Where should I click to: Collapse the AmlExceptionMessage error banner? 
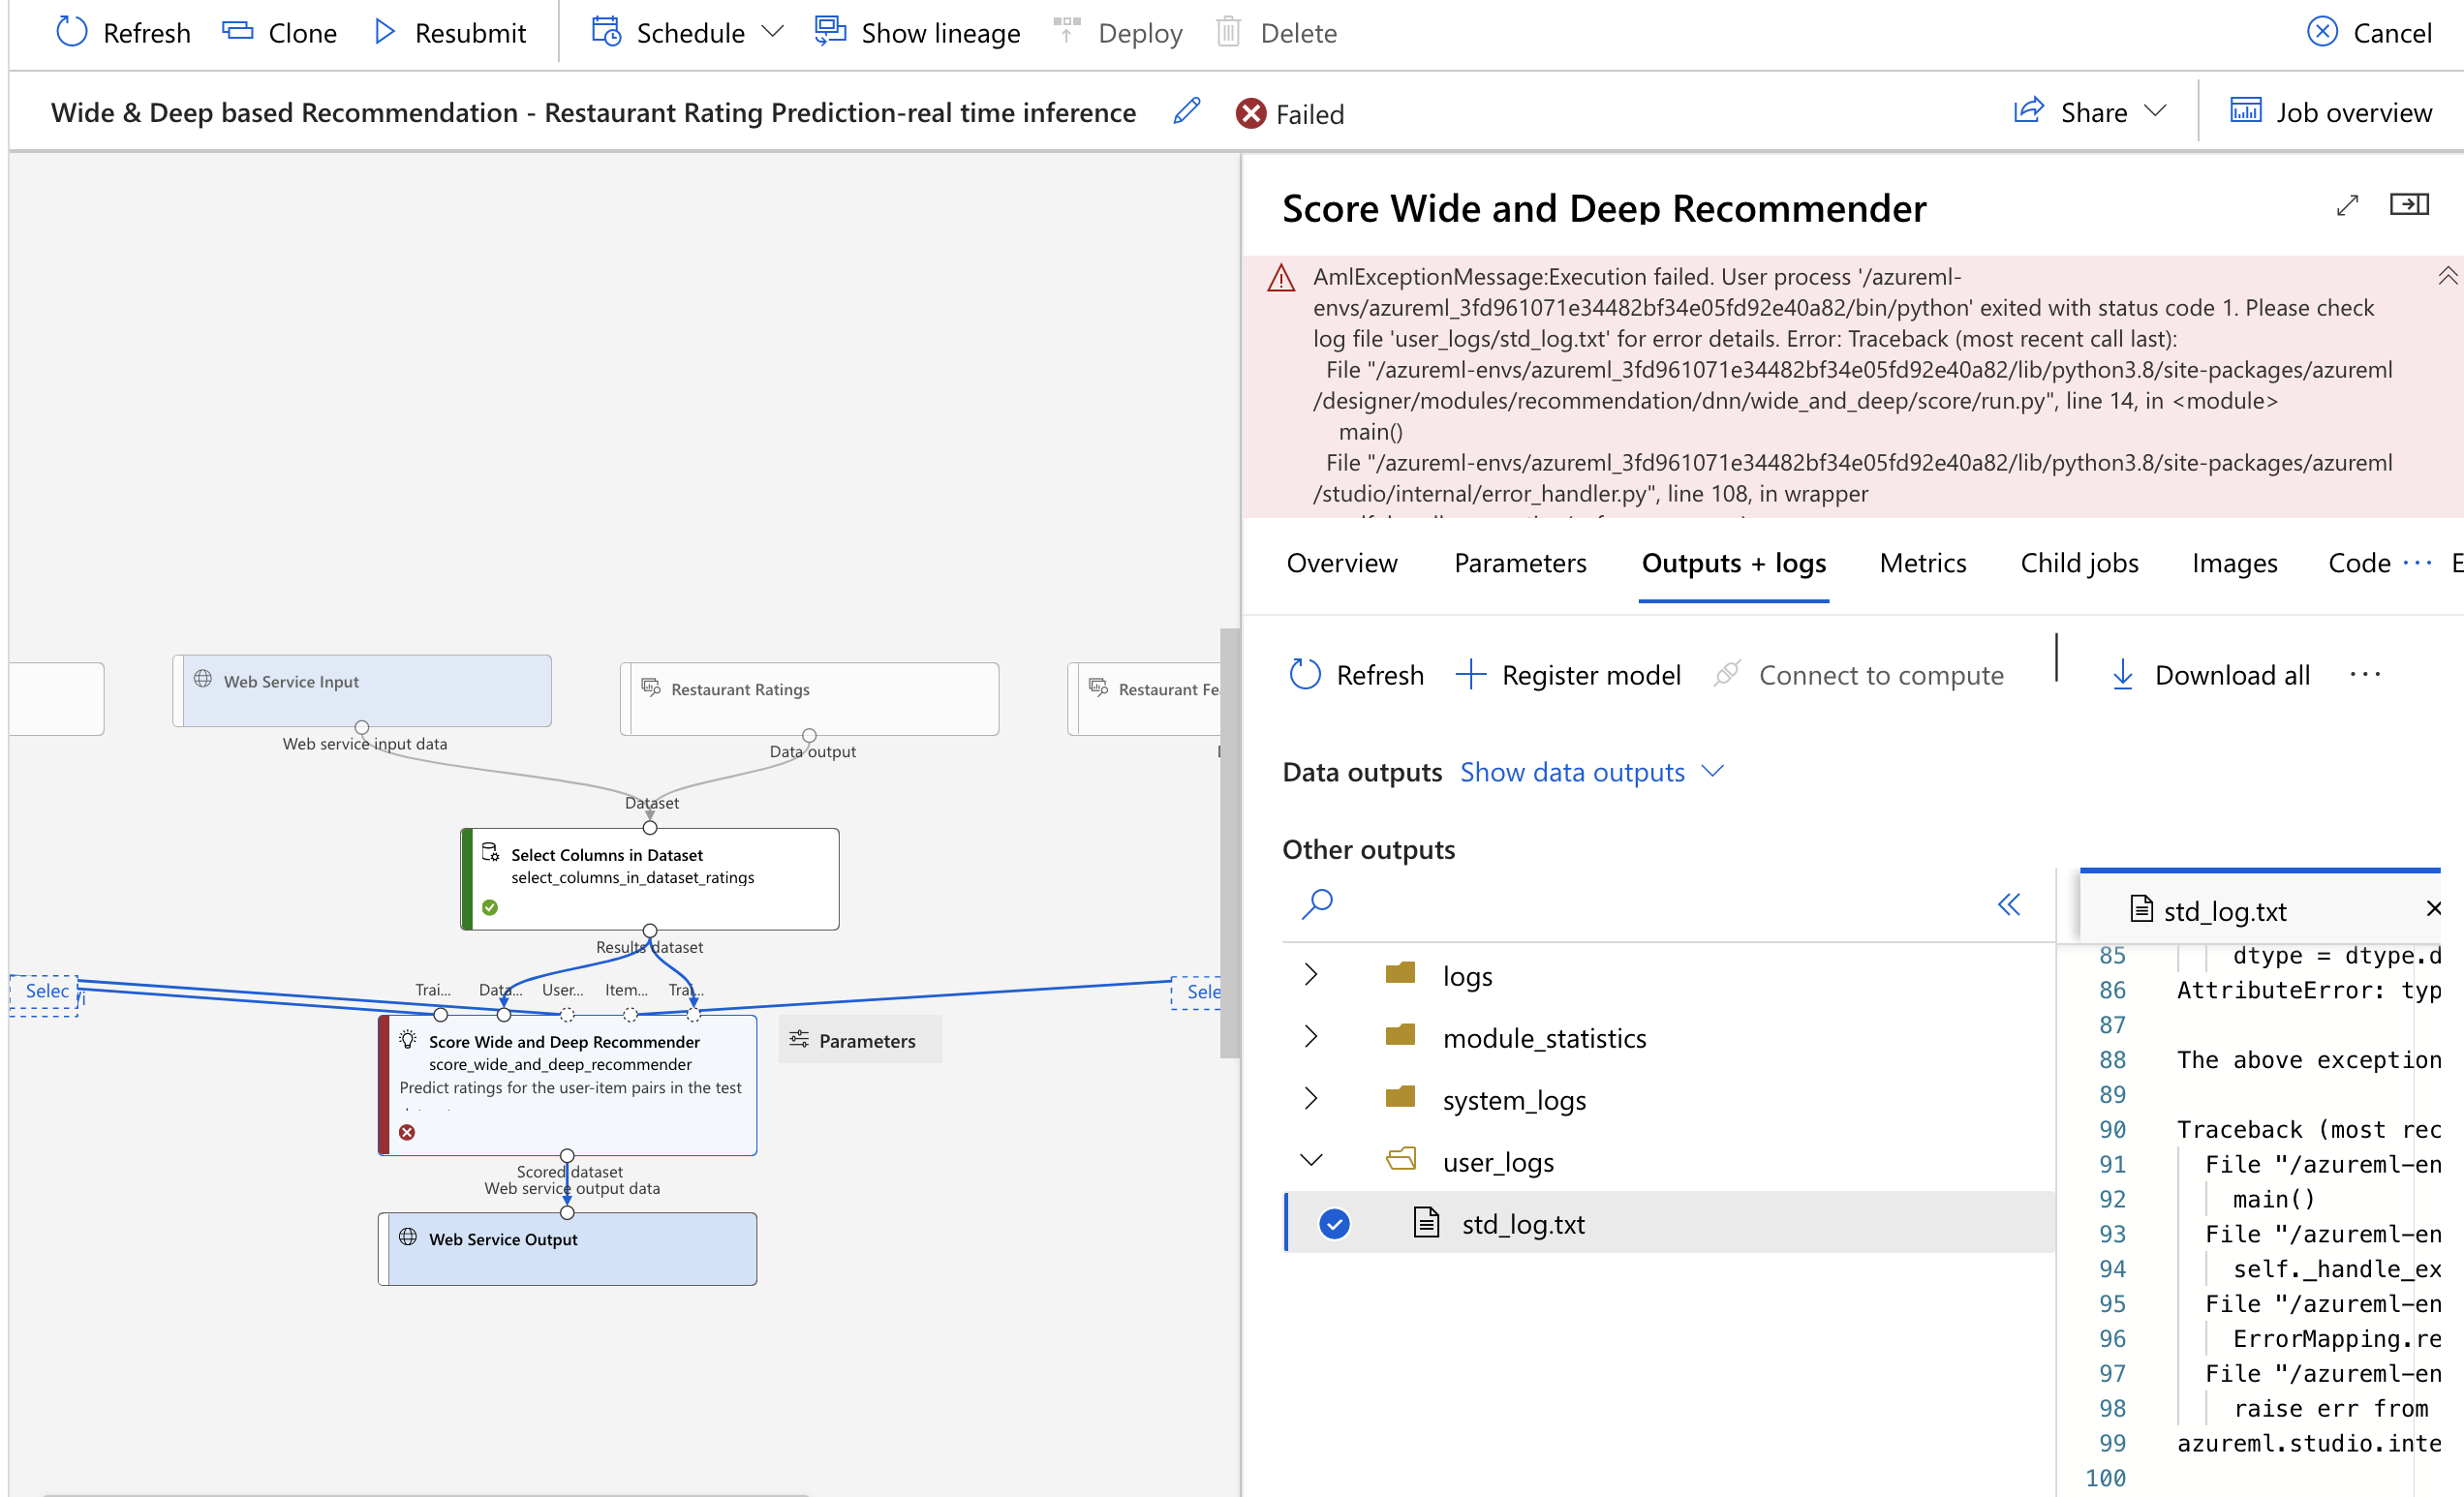[2448, 276]
